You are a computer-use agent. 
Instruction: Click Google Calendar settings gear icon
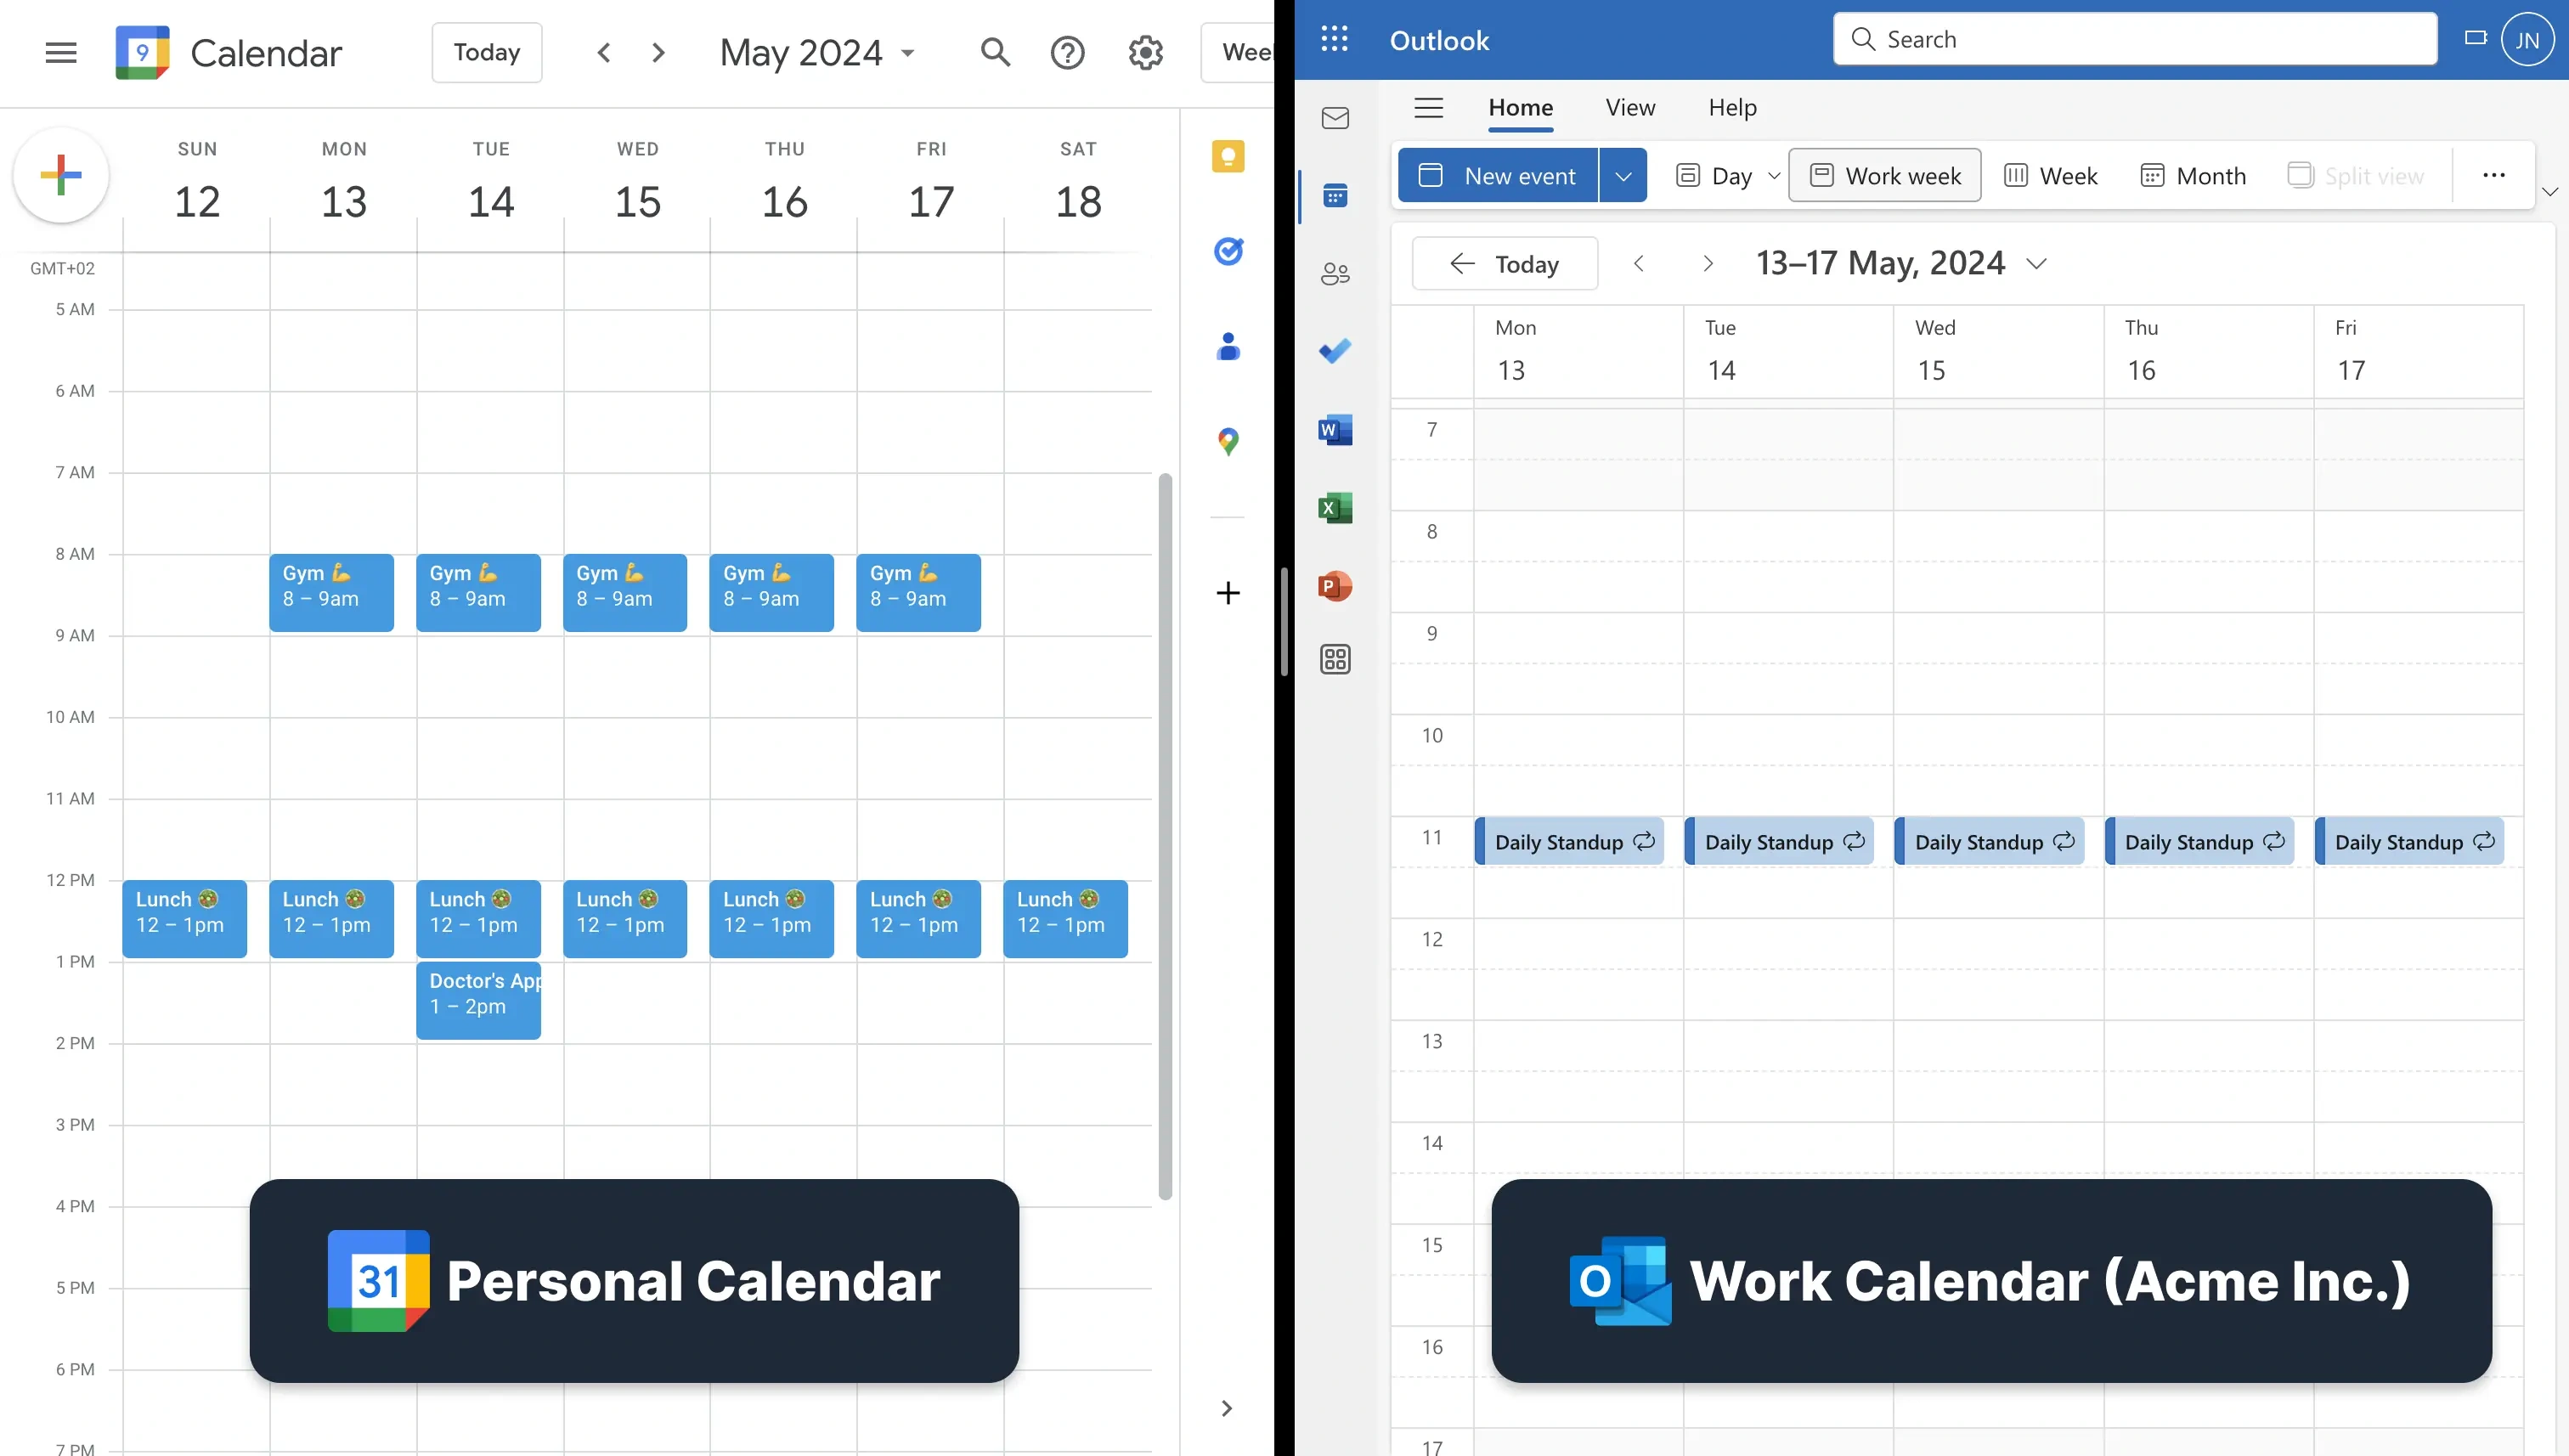pos(1143,53)
